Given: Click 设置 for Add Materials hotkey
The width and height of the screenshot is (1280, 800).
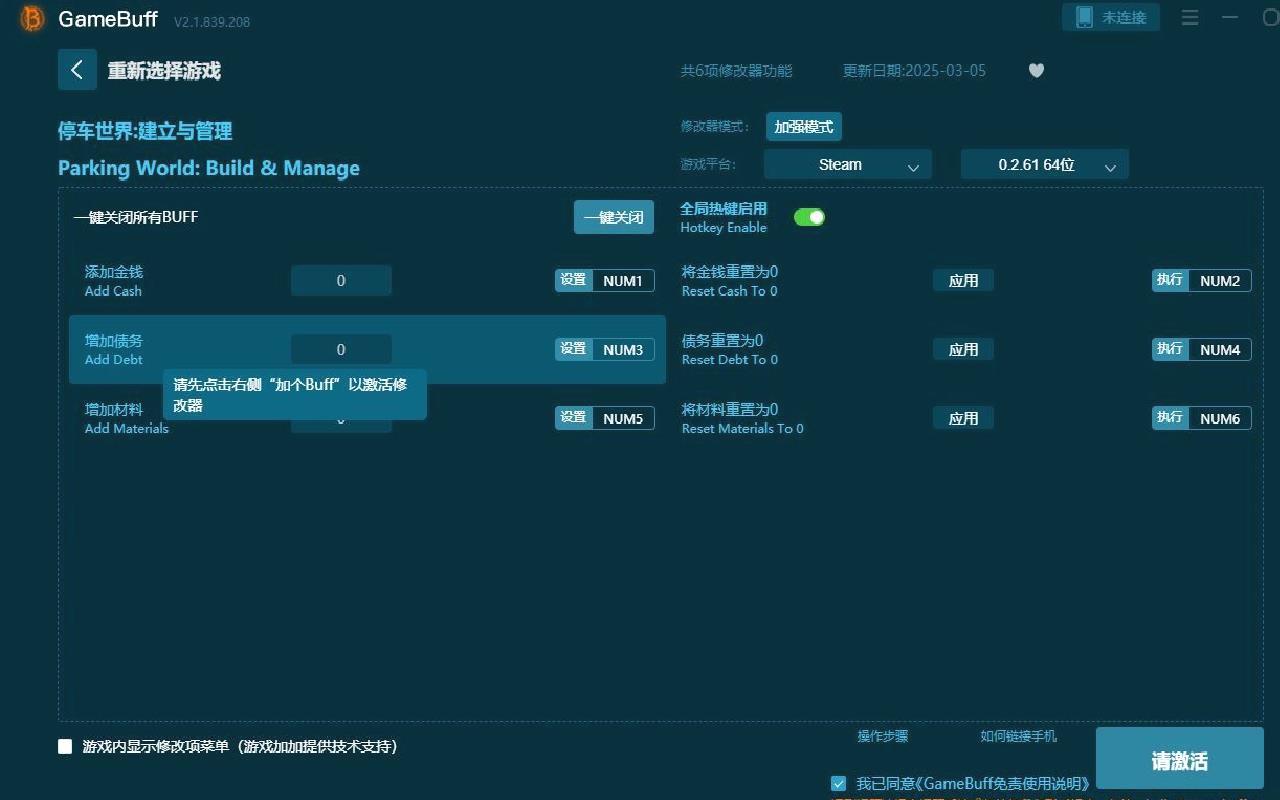Looking at the screenshot, I should click(573, 418).
